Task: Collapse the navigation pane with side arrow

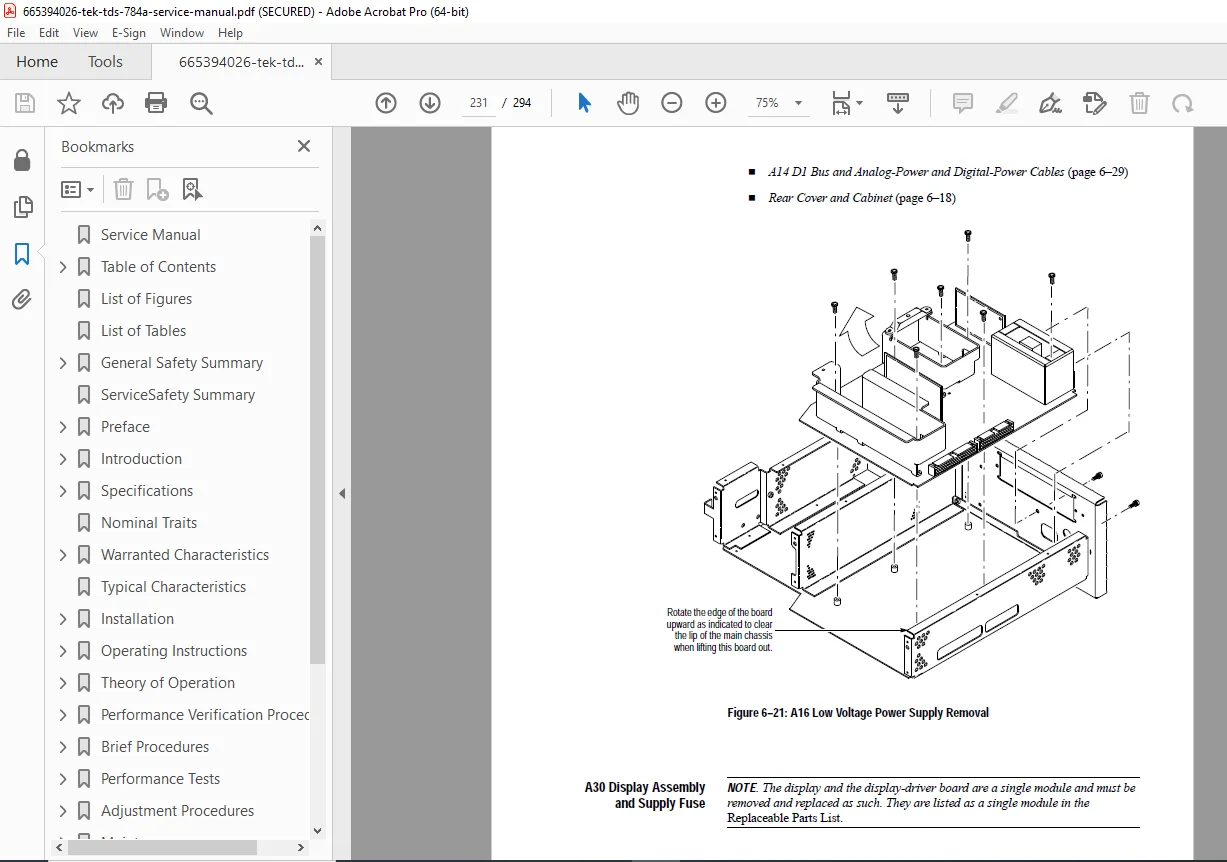Action: [342, 493]
